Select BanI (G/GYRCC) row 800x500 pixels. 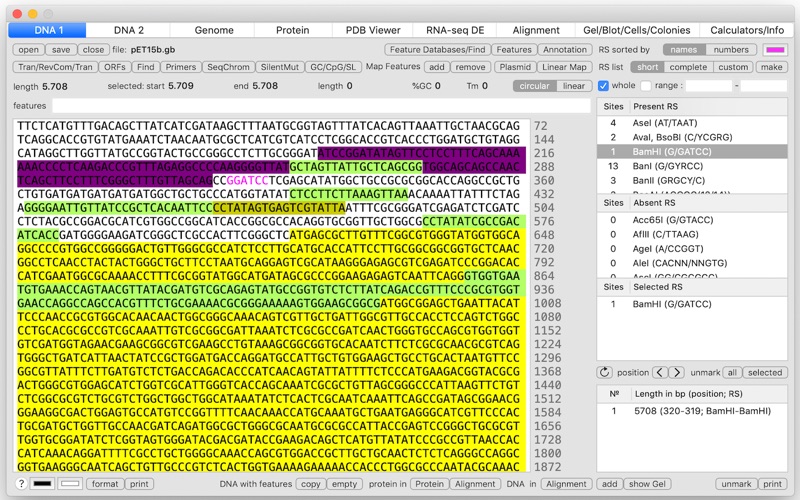692,166
